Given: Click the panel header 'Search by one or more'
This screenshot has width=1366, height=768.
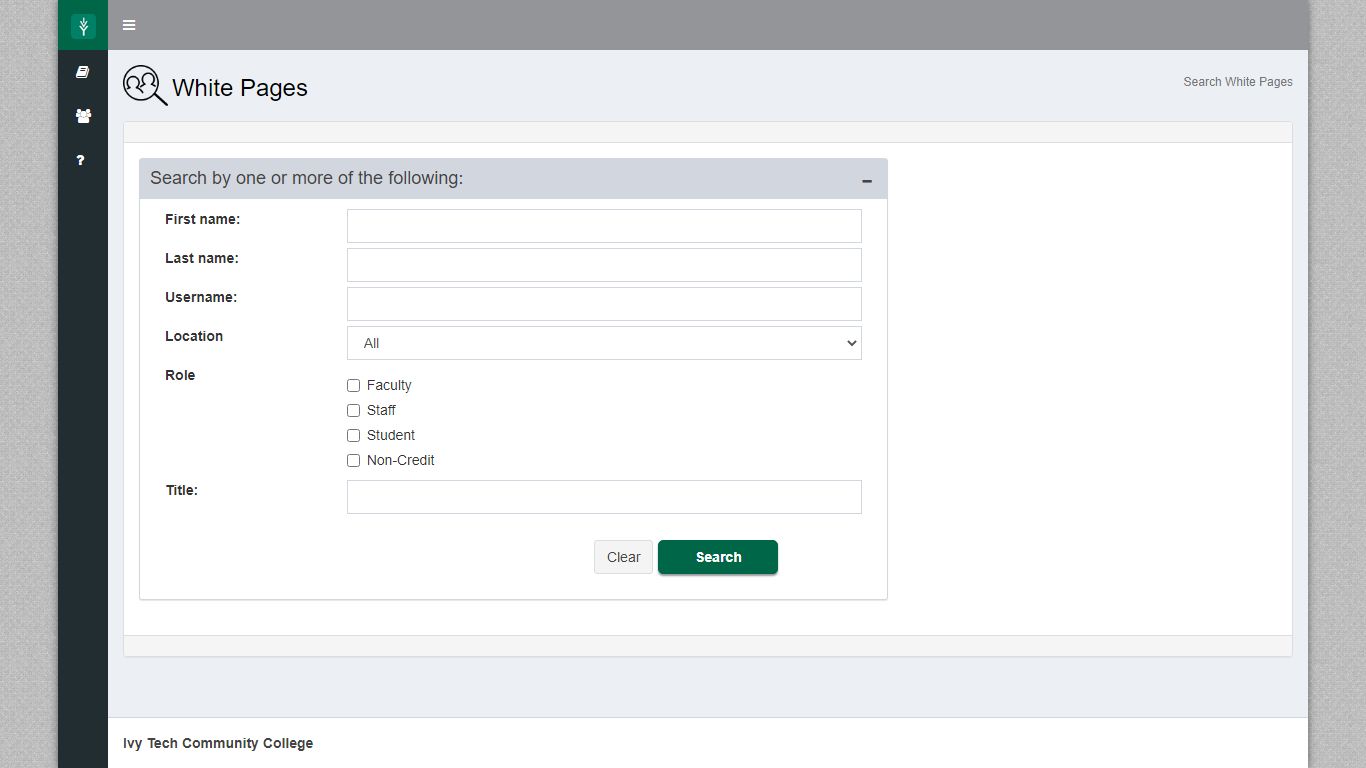Looking at the screenshot, I should pos(306,178).
